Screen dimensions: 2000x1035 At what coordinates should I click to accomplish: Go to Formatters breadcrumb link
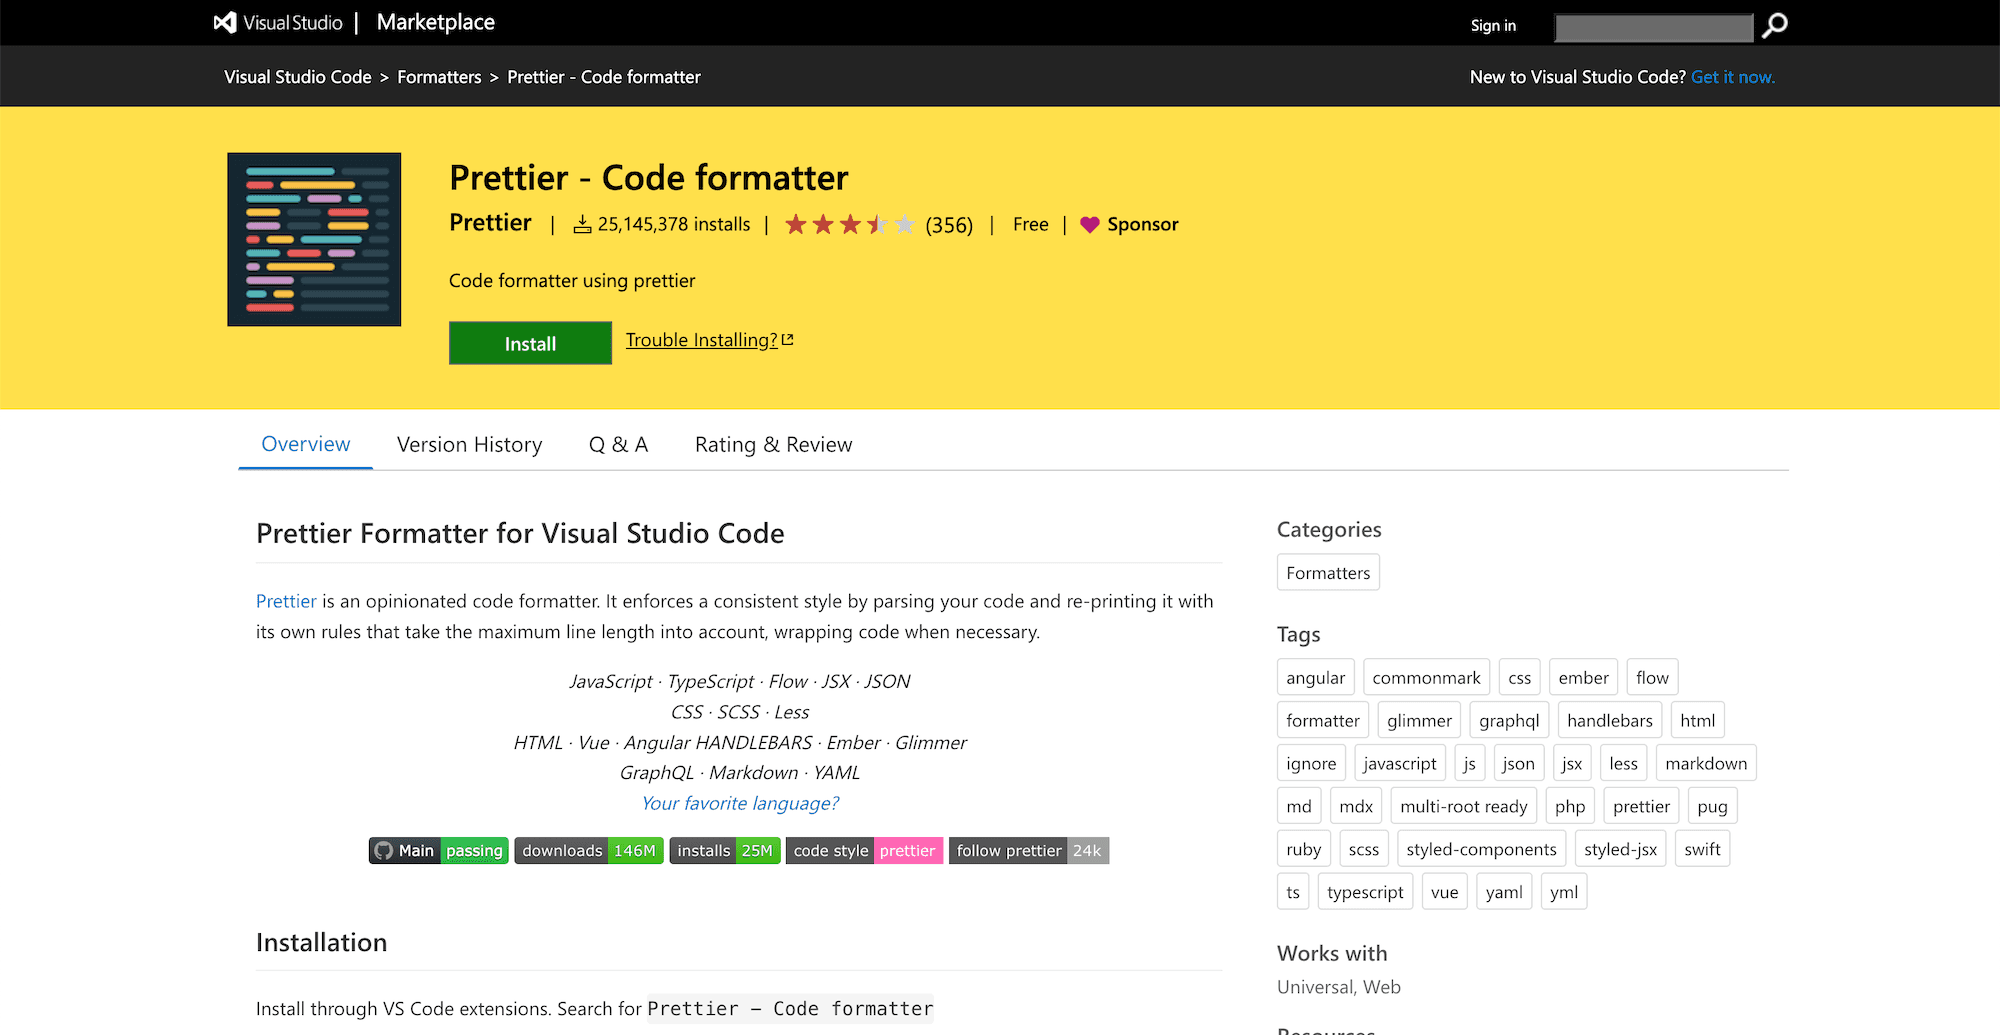(439, 77)
